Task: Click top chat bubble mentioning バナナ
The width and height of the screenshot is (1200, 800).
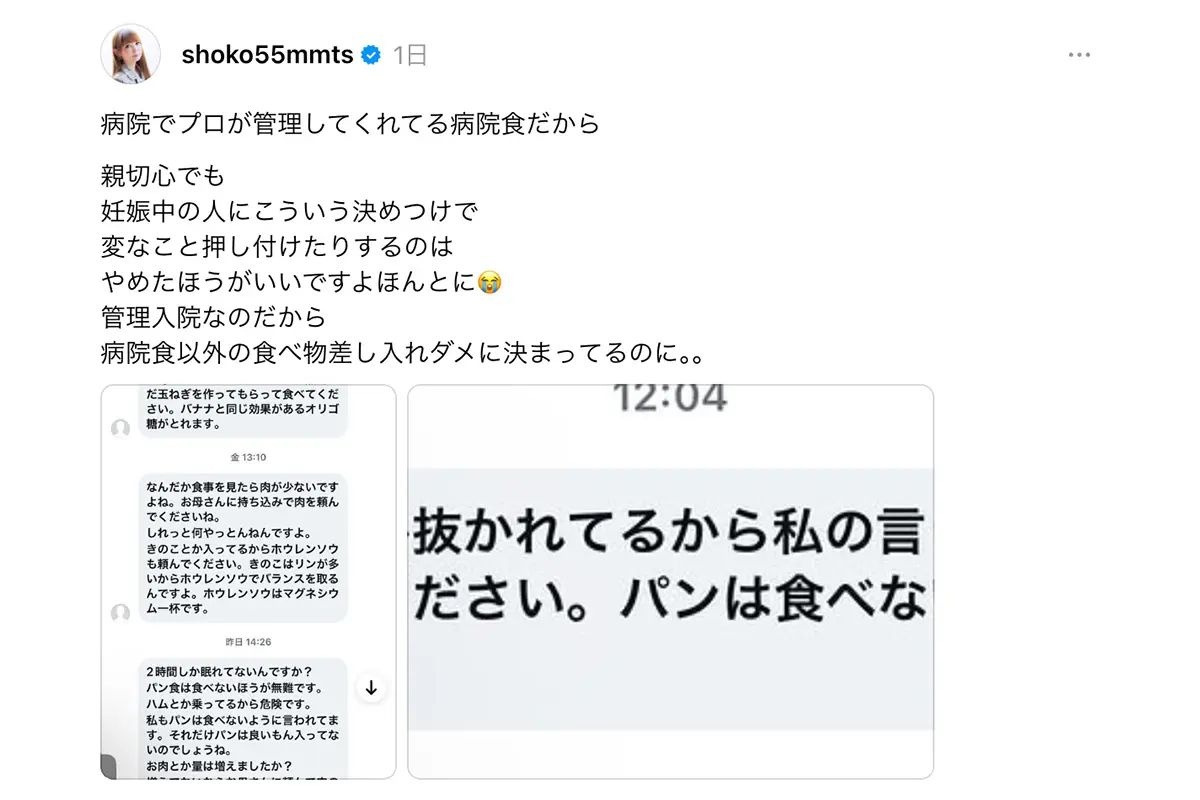Action: point(242,410)
